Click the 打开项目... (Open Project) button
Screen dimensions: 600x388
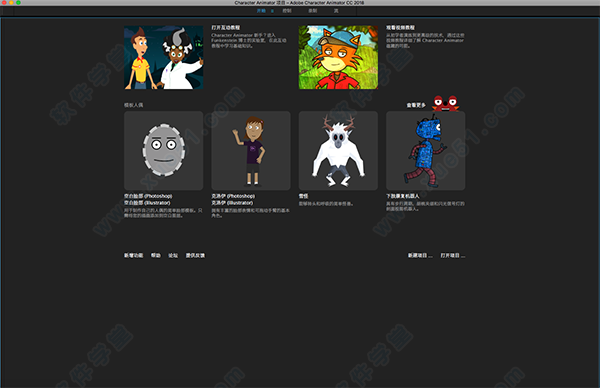pyautogui.click(x=453, y=255)
